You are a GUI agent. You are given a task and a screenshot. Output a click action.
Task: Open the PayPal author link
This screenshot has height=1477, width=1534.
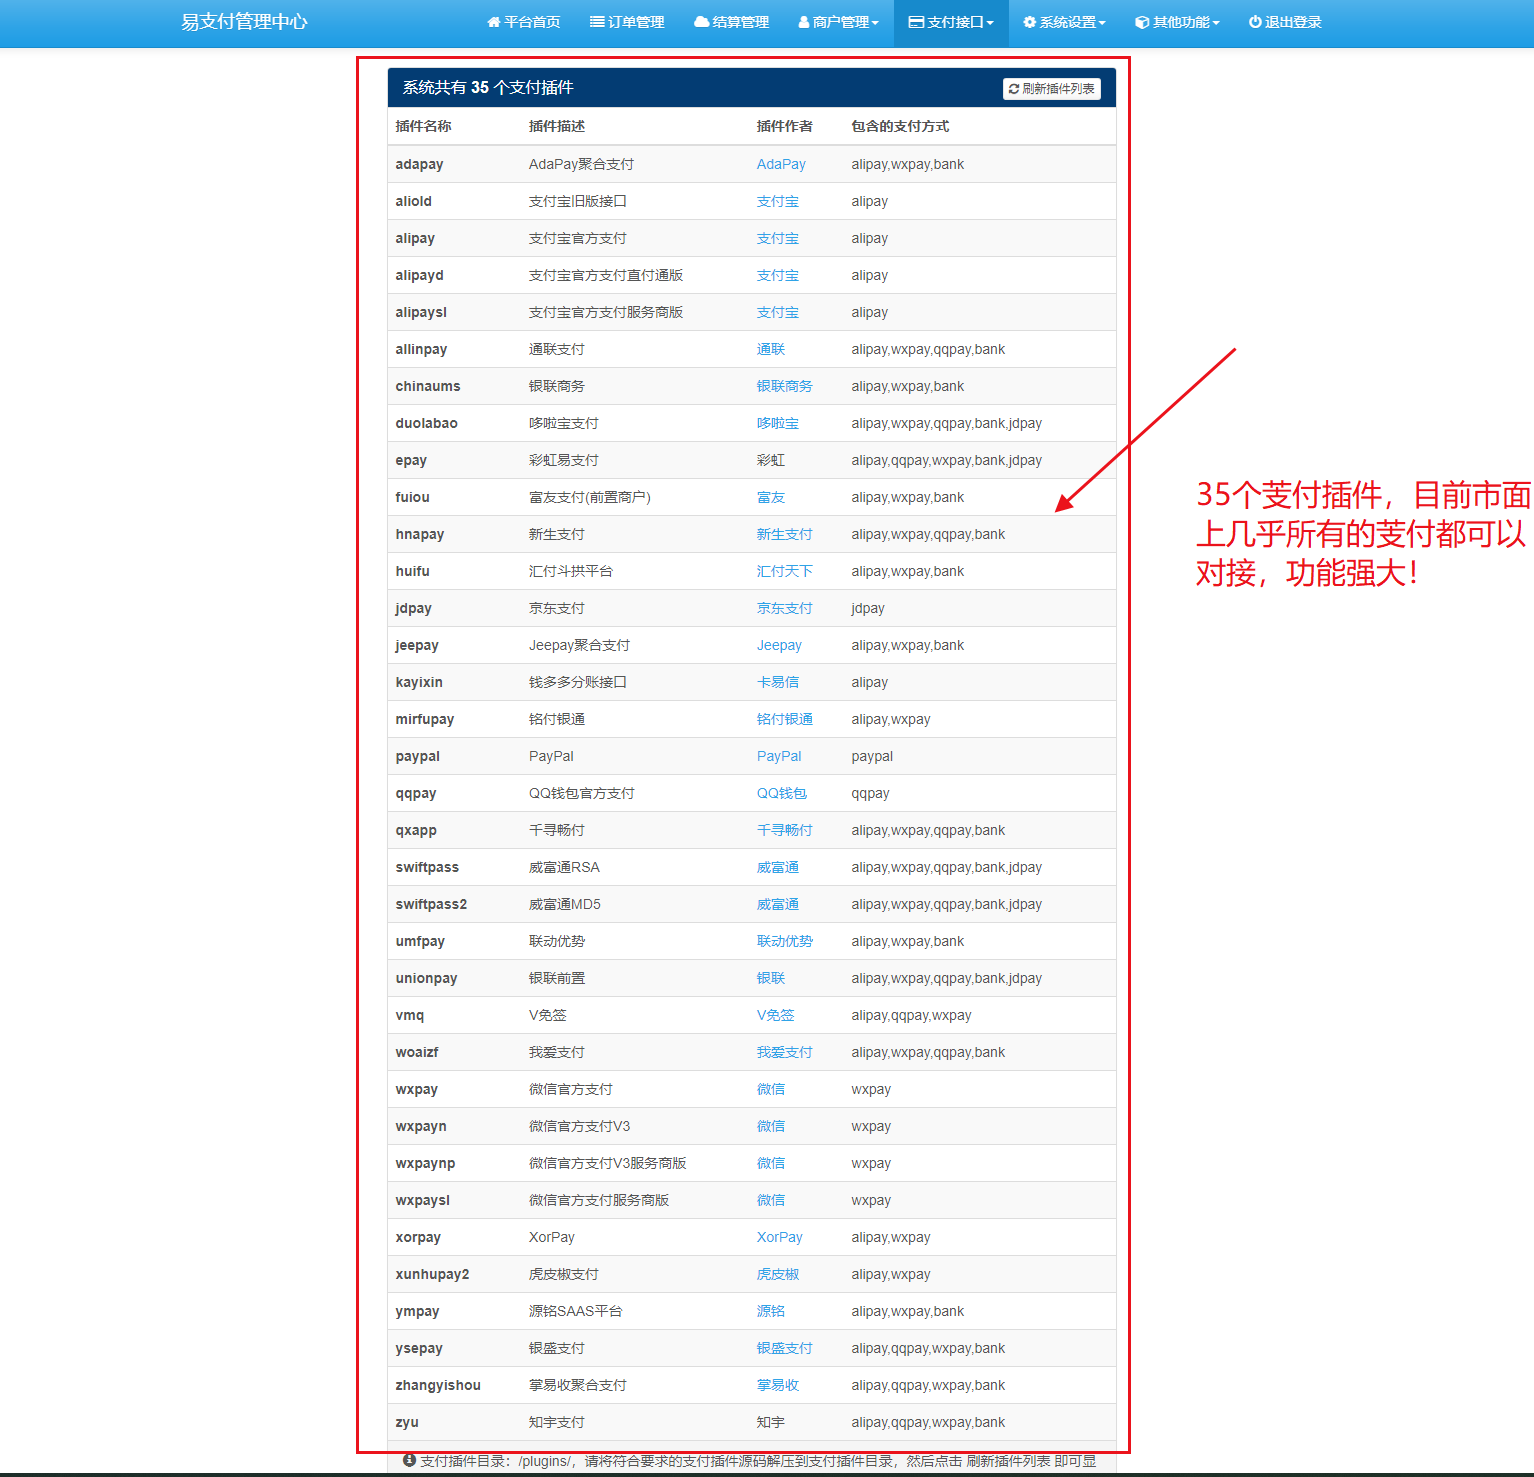pos(779,756)
